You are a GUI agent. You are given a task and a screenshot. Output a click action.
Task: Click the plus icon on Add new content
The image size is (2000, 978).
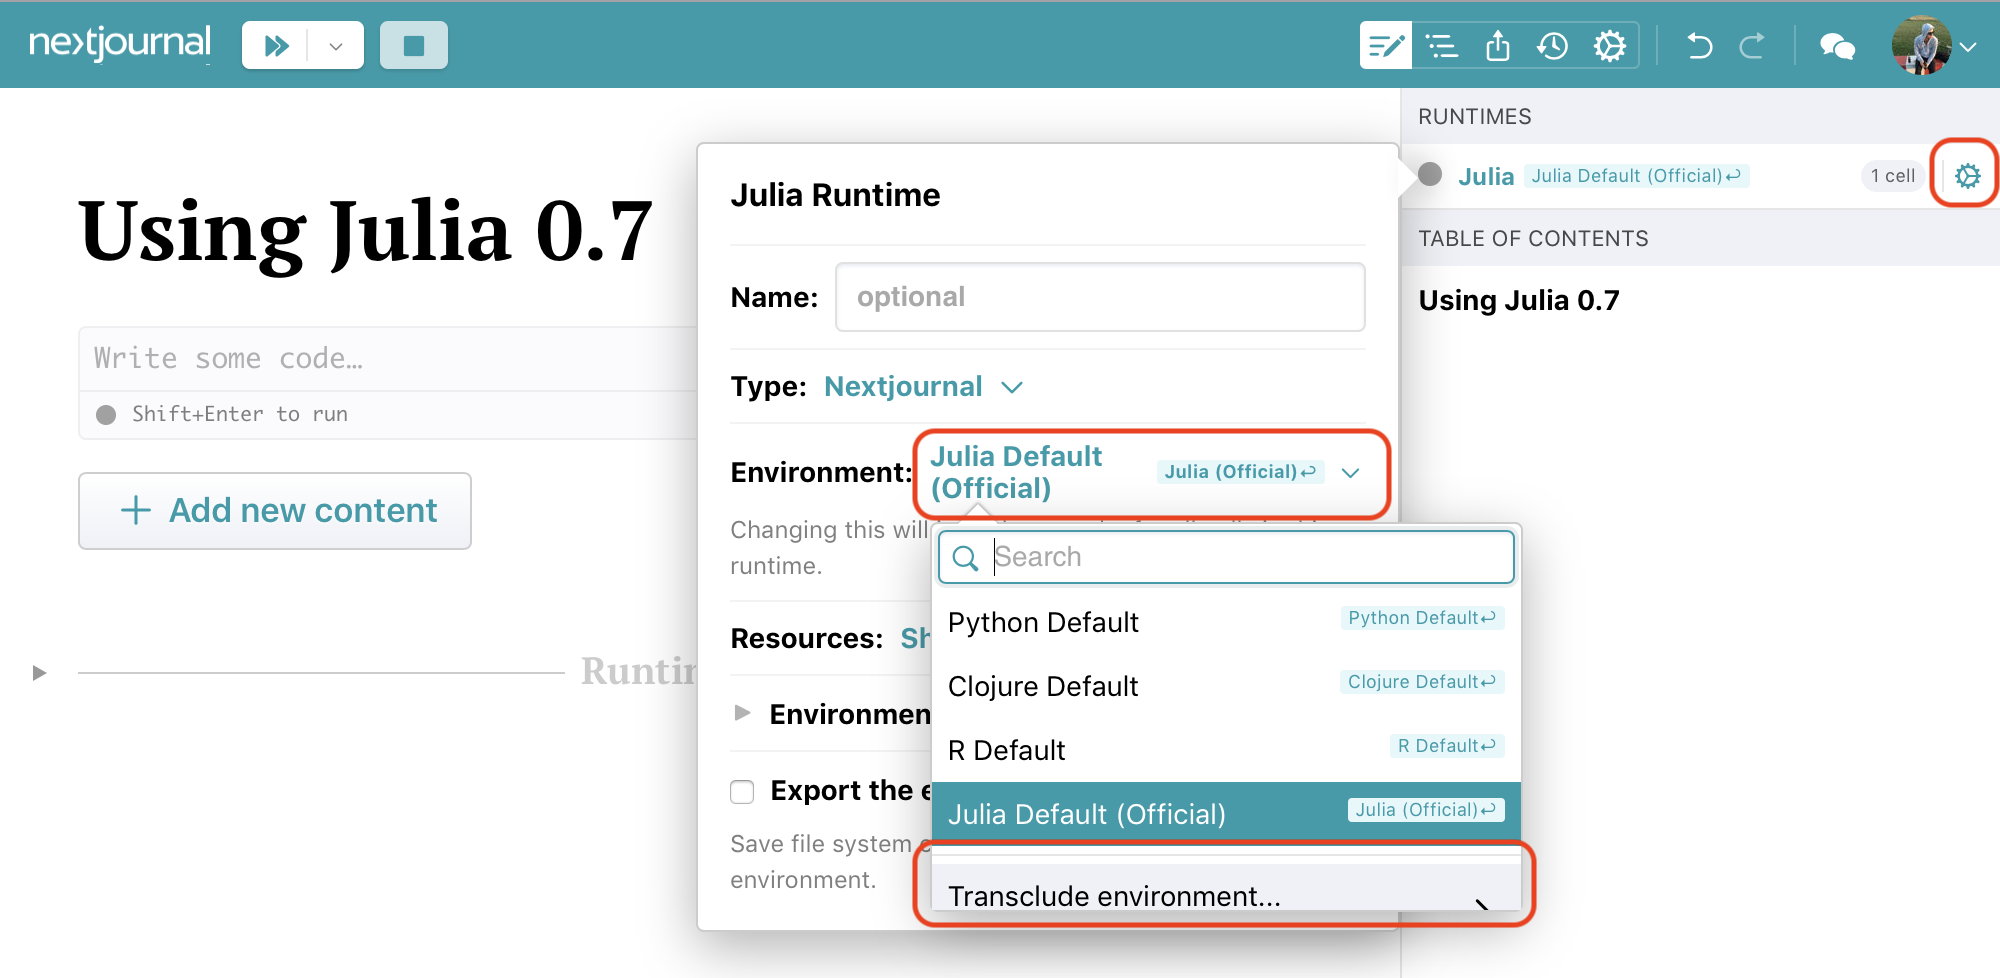pos(136,511)
